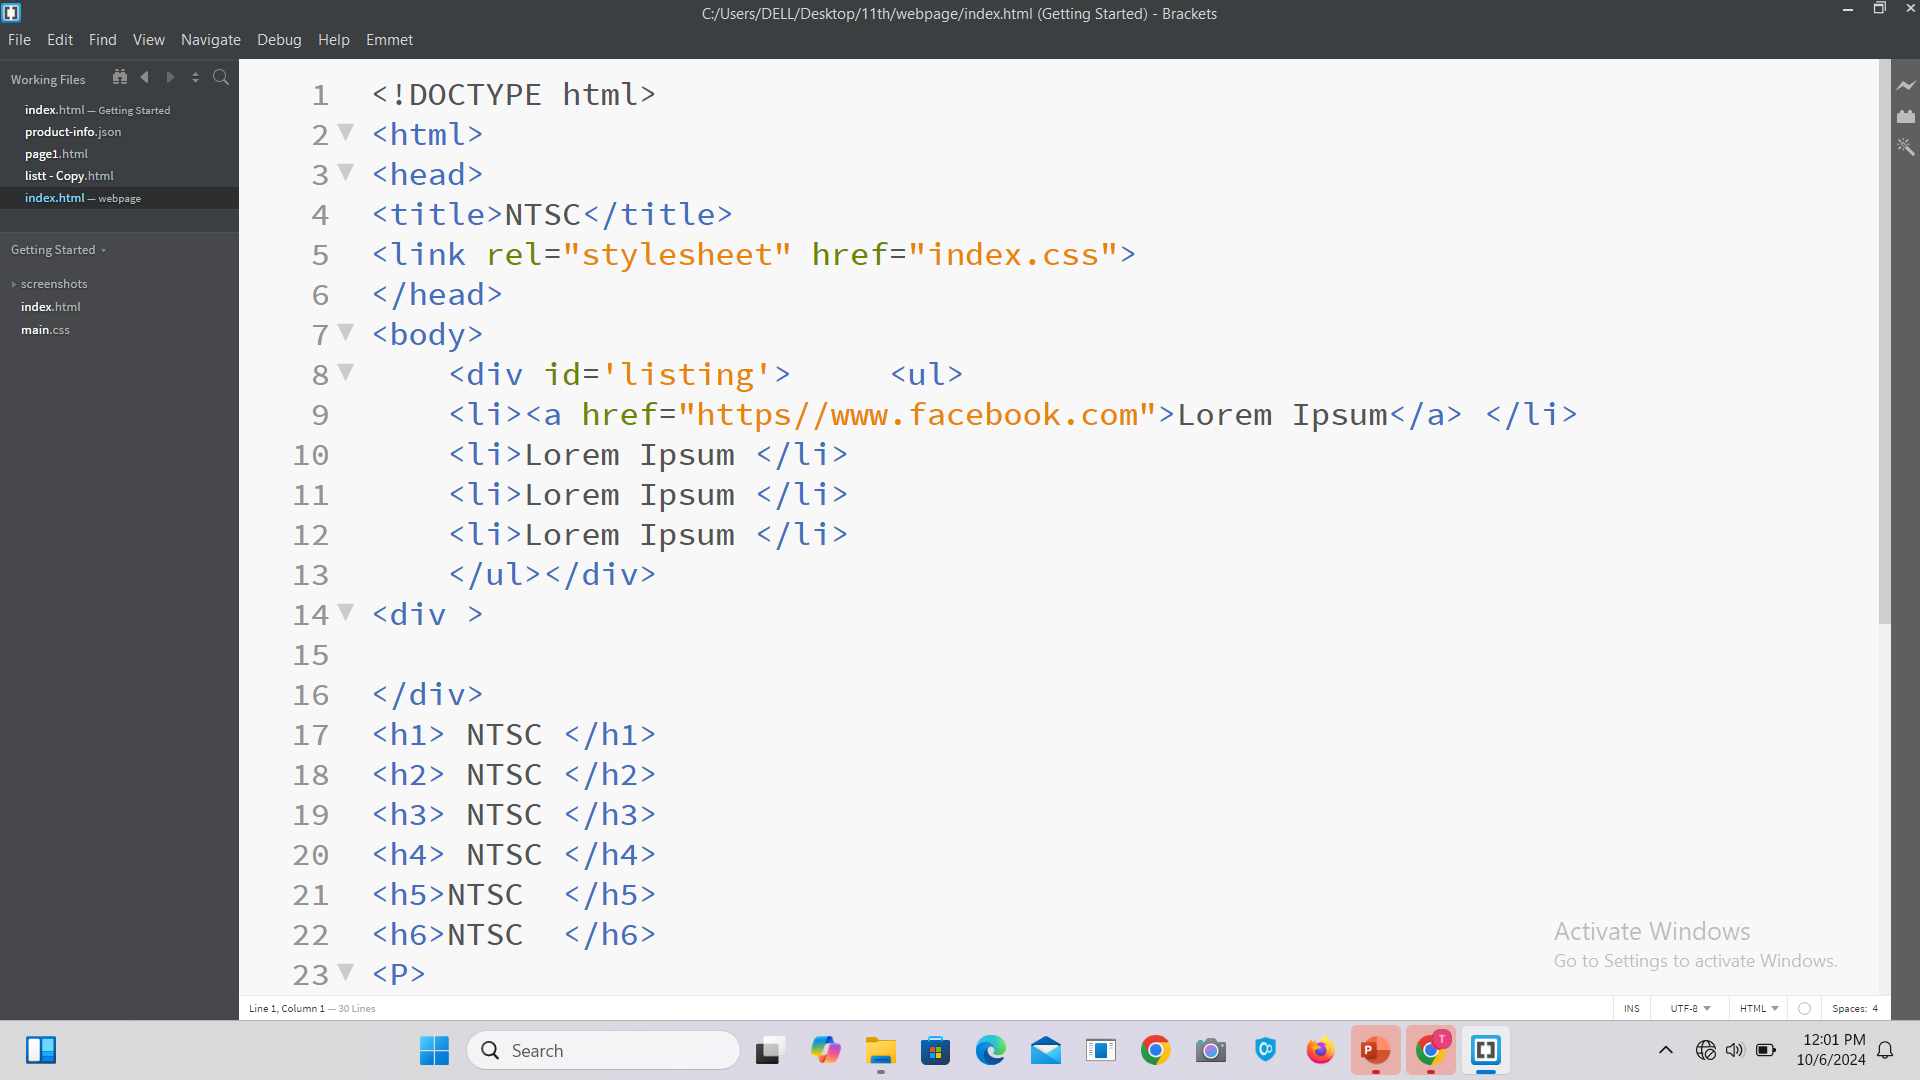The width and height of the screenshot is (1920, 1080).
Task: Collapse the body tag fold on line 7
Action: coord(346,332)
